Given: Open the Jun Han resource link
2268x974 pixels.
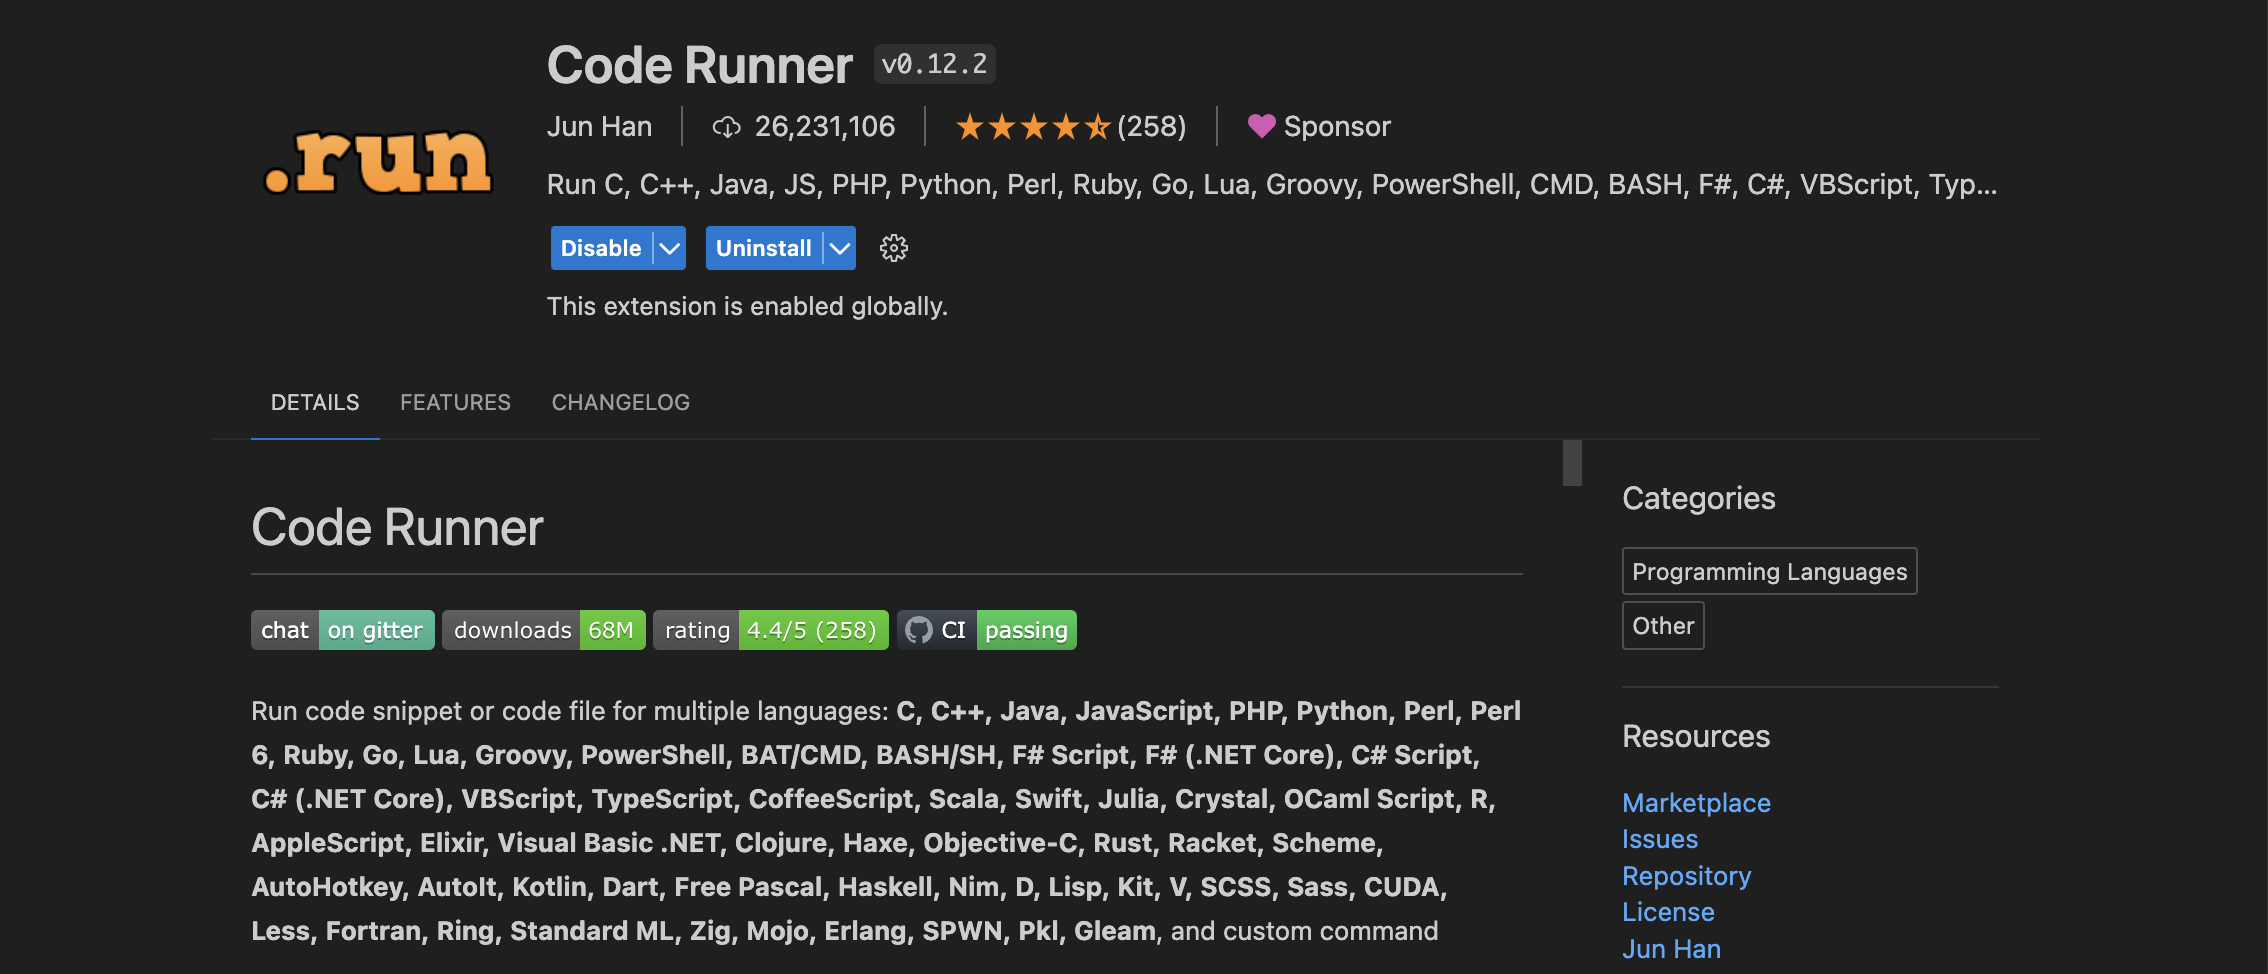Looking at the screenshot, I should (1671, 949).
